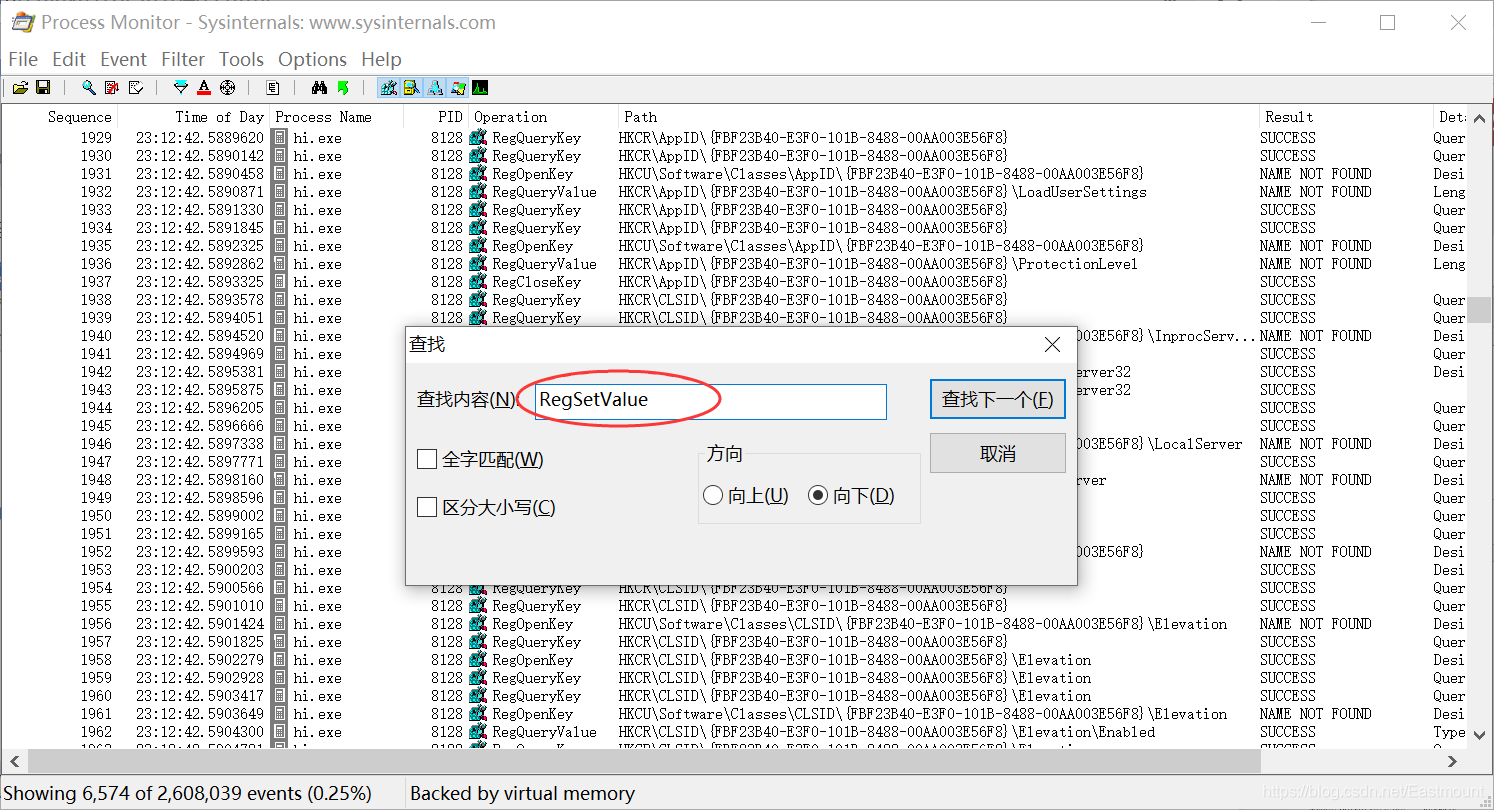
Task: Click the Include Process From Window crosshair icon
Action: 227,87
